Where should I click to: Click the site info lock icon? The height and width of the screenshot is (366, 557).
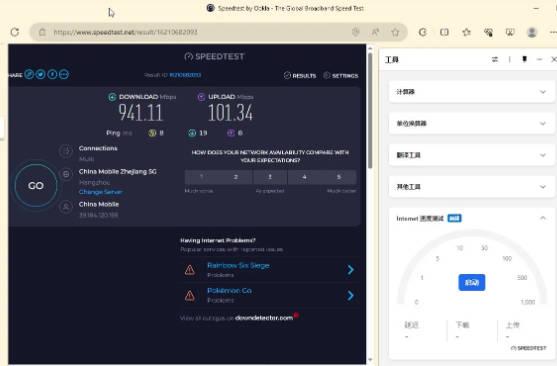(42, 32)
